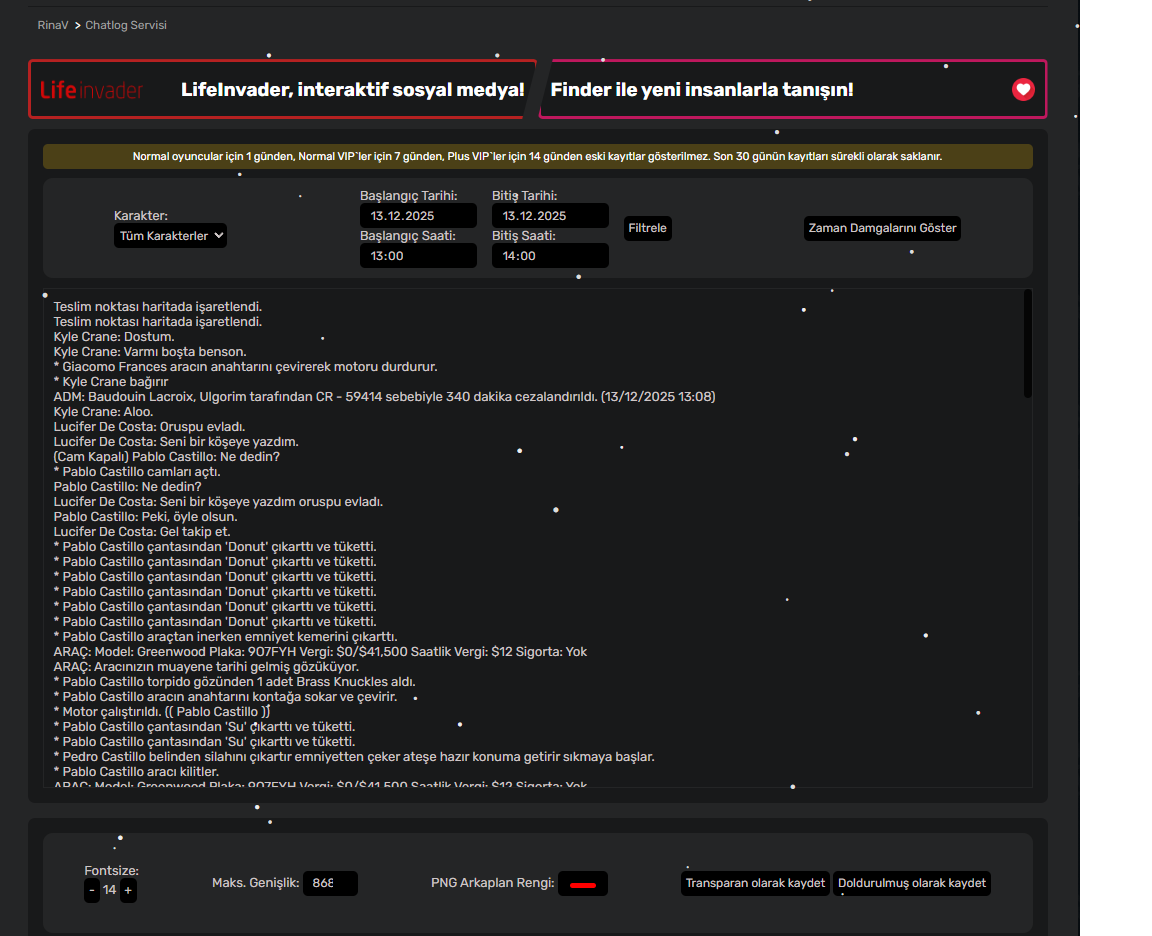Screen dimensions: 1152x936
Task: Click the VIP kayıt notice banner
Action: pyautogui.click(x=538, y=156)
